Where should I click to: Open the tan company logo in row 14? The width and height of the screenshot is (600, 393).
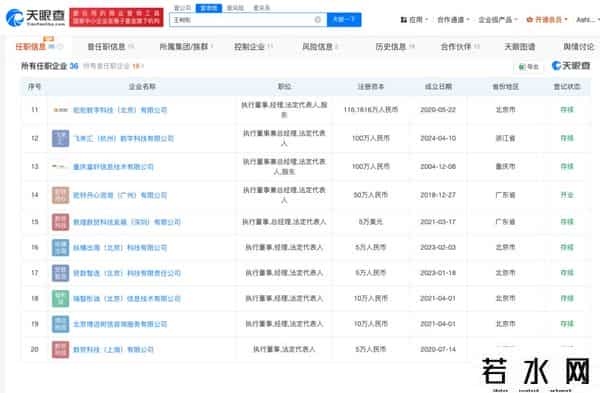tap(60, 195)
